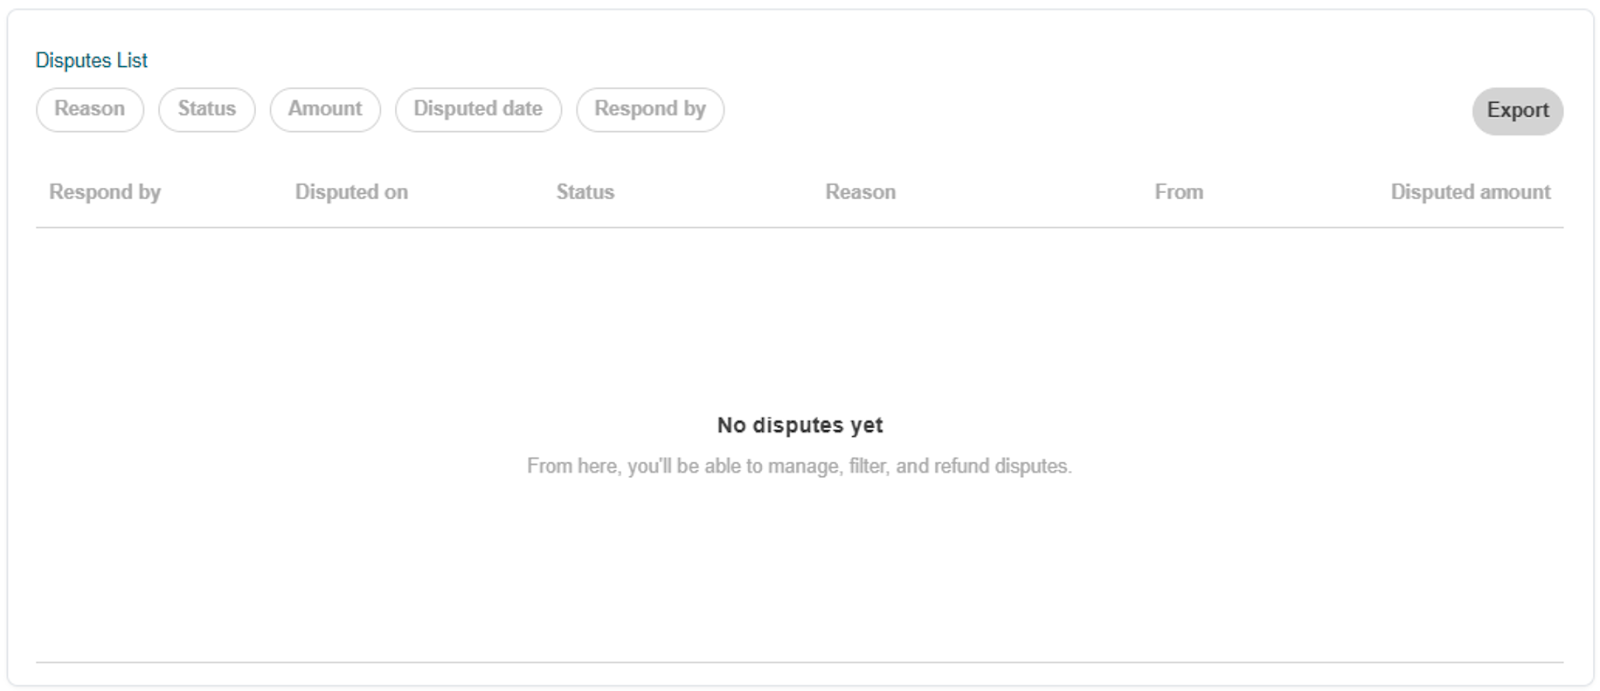Open the Reason filter chip
1600x691 pixels.
90,109
